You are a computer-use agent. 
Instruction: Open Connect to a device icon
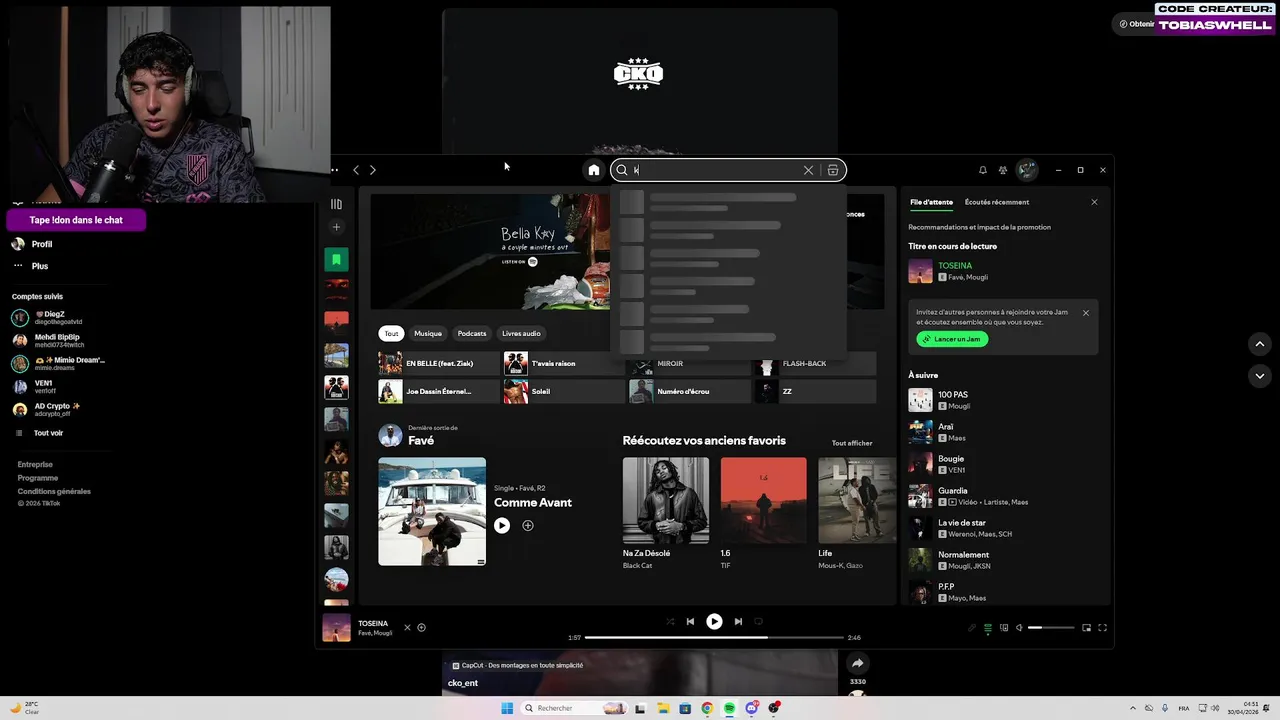tap(1004, 628)
